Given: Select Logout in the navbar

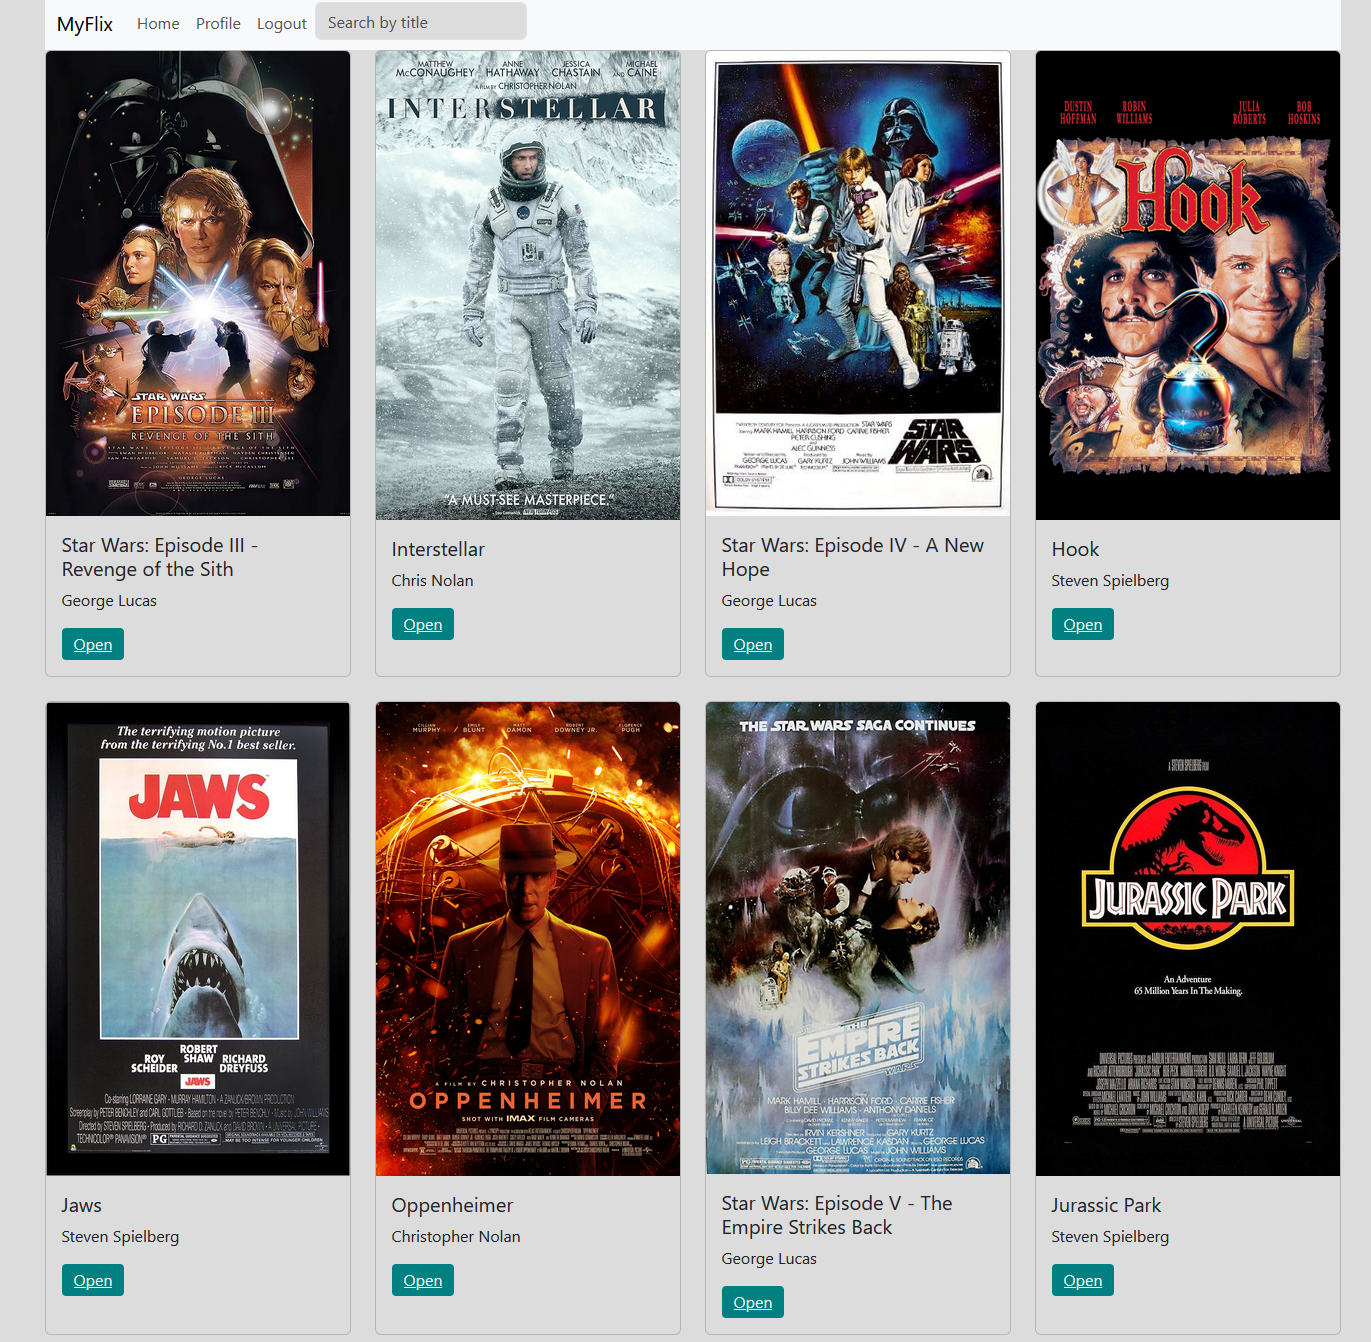Looking at the screenshot, I should (x=282, y=24).
